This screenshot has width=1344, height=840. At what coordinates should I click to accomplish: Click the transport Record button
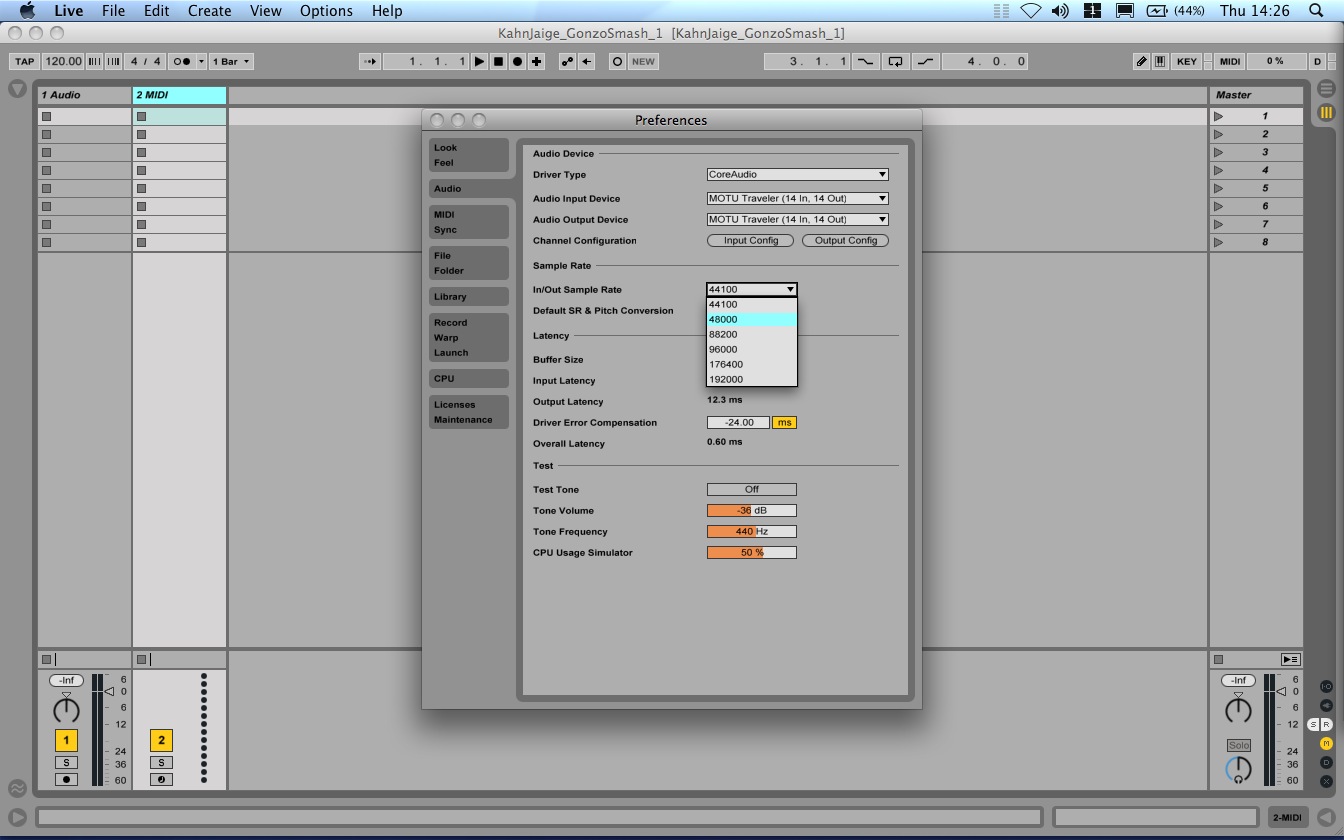pos(517,61)
